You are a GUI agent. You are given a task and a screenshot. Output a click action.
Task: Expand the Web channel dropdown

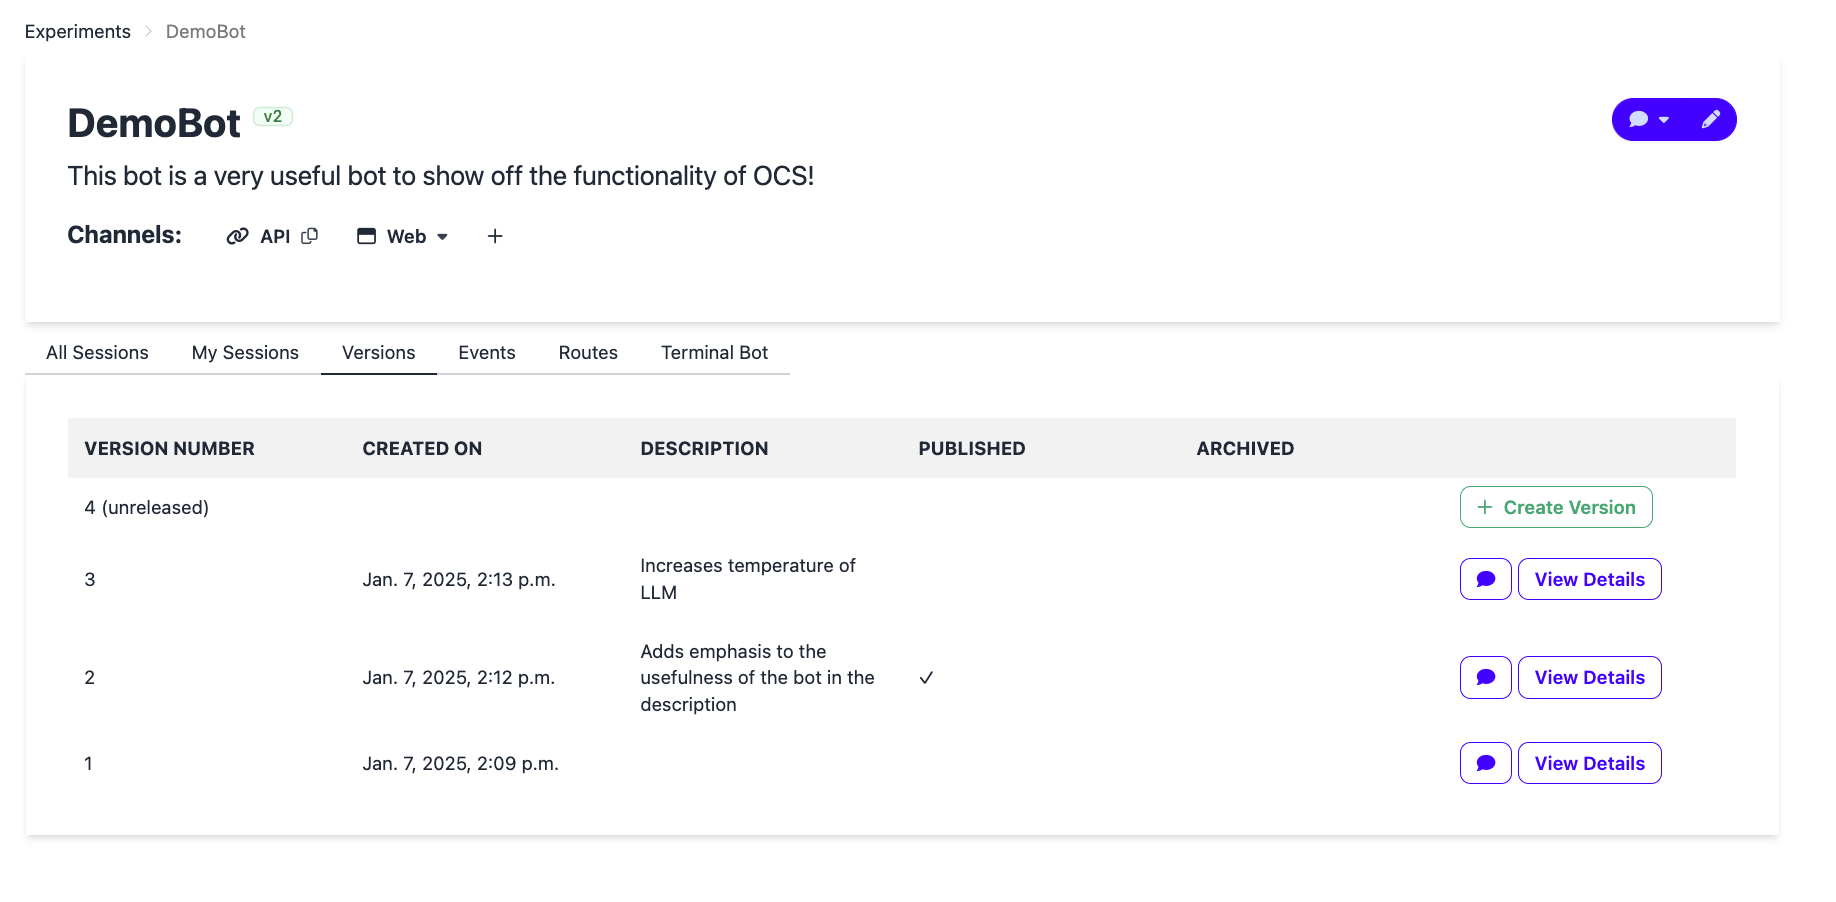(404, 236)
